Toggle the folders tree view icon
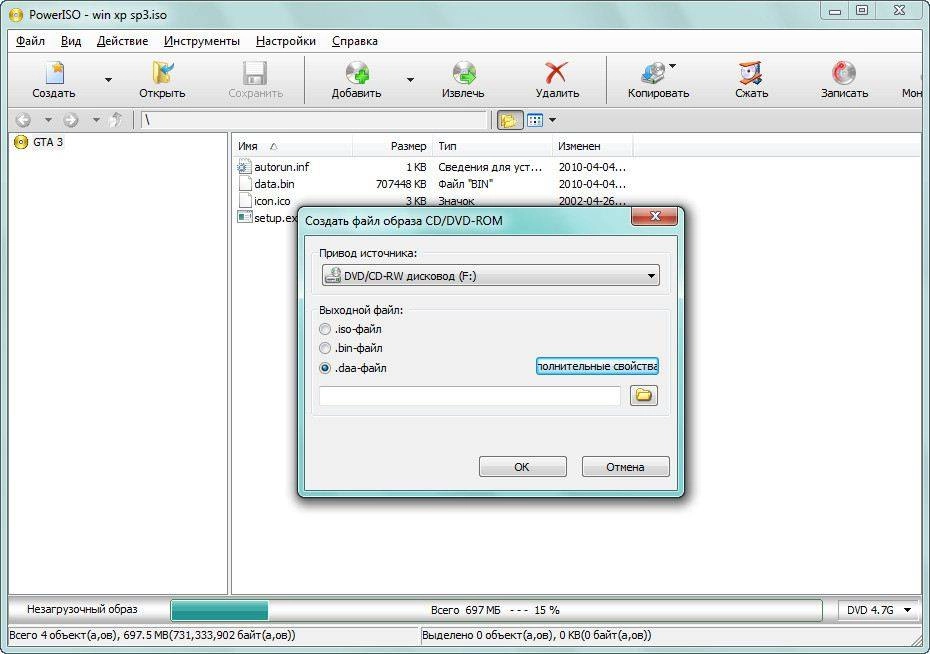This screenshot has width=930, height=654. (x=509, y=120)
